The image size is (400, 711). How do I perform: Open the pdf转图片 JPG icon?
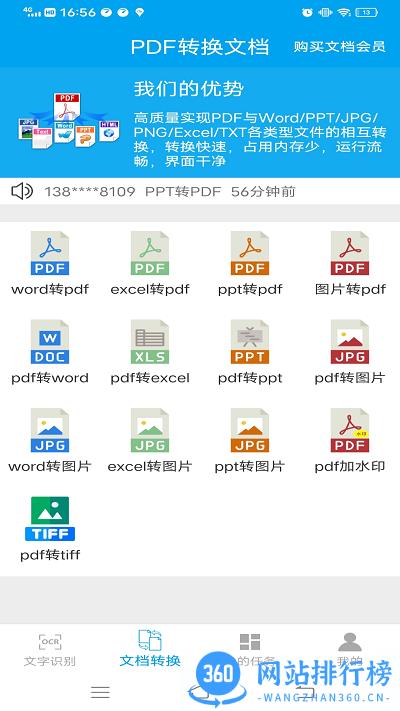pos(350,341)
